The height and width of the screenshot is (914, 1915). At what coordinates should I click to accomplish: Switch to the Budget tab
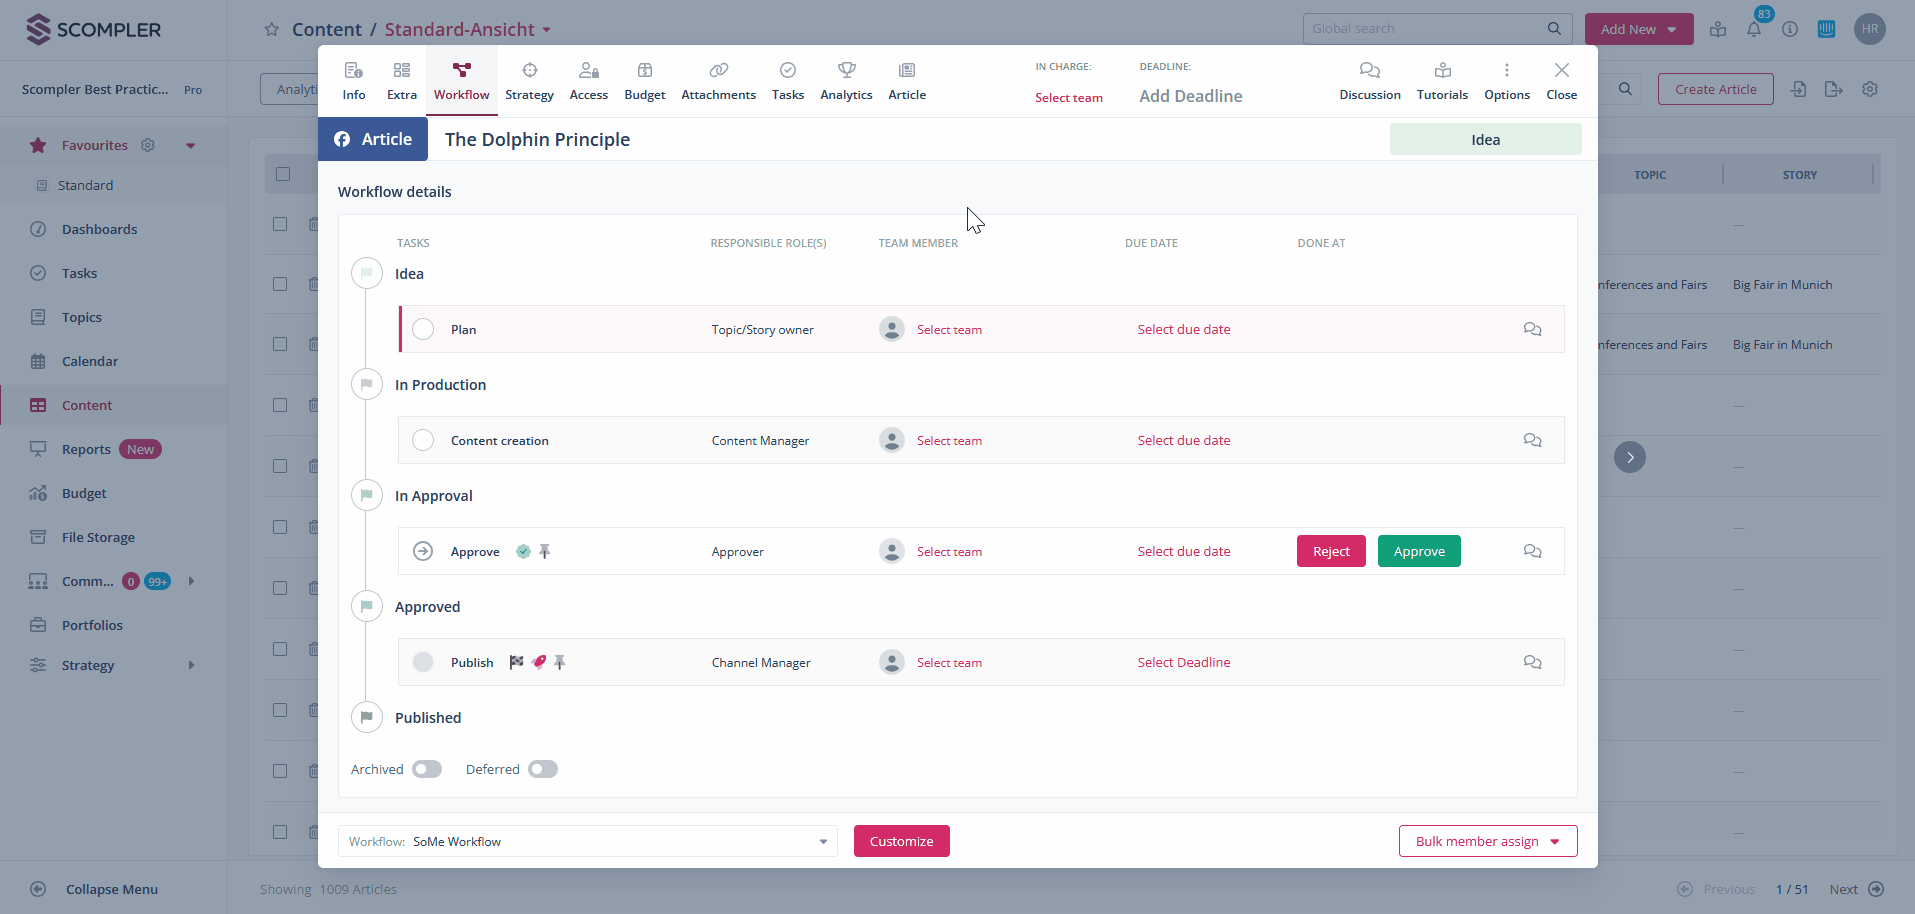[x=644, y=81]
